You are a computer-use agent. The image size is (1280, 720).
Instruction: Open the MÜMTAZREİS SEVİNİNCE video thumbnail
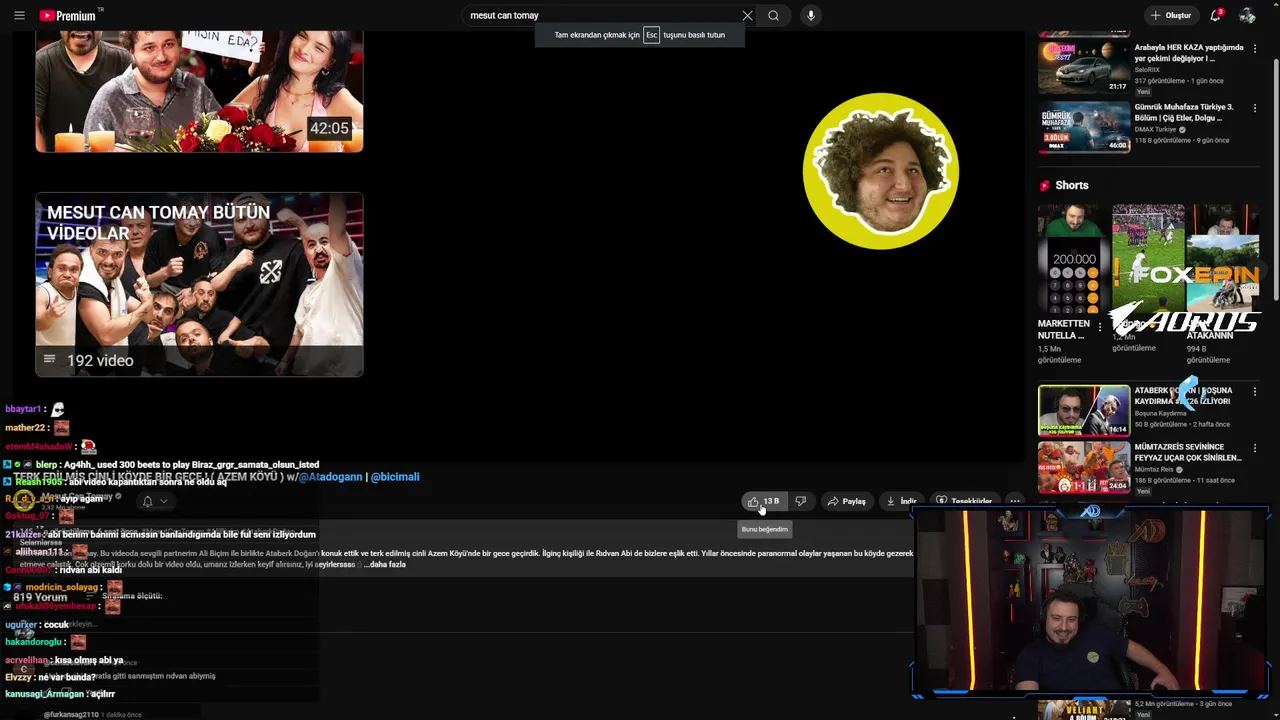pyautogui.click(x=1084, y=468)
